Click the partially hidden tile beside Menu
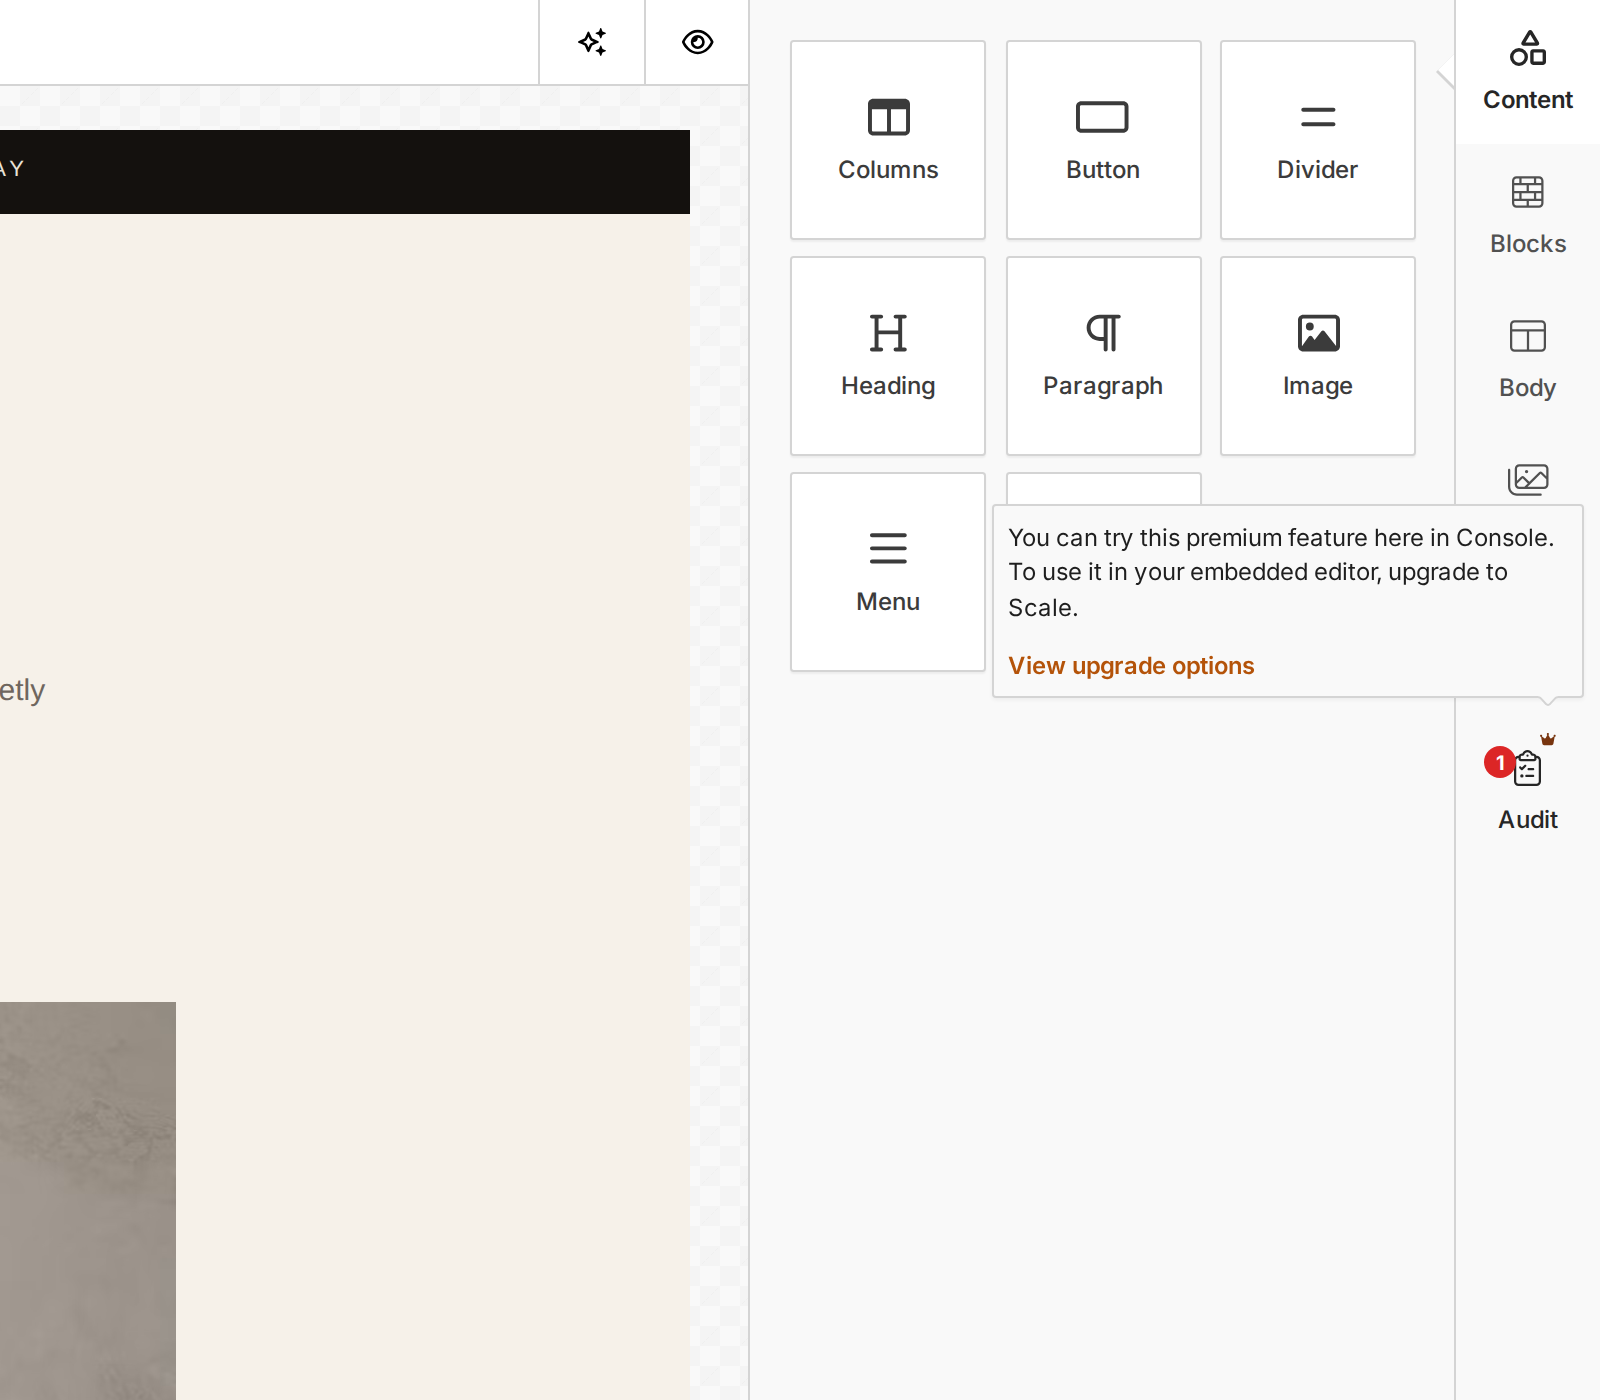Viewport: 1600px width, 1400px height. (x=1103, y=489)
